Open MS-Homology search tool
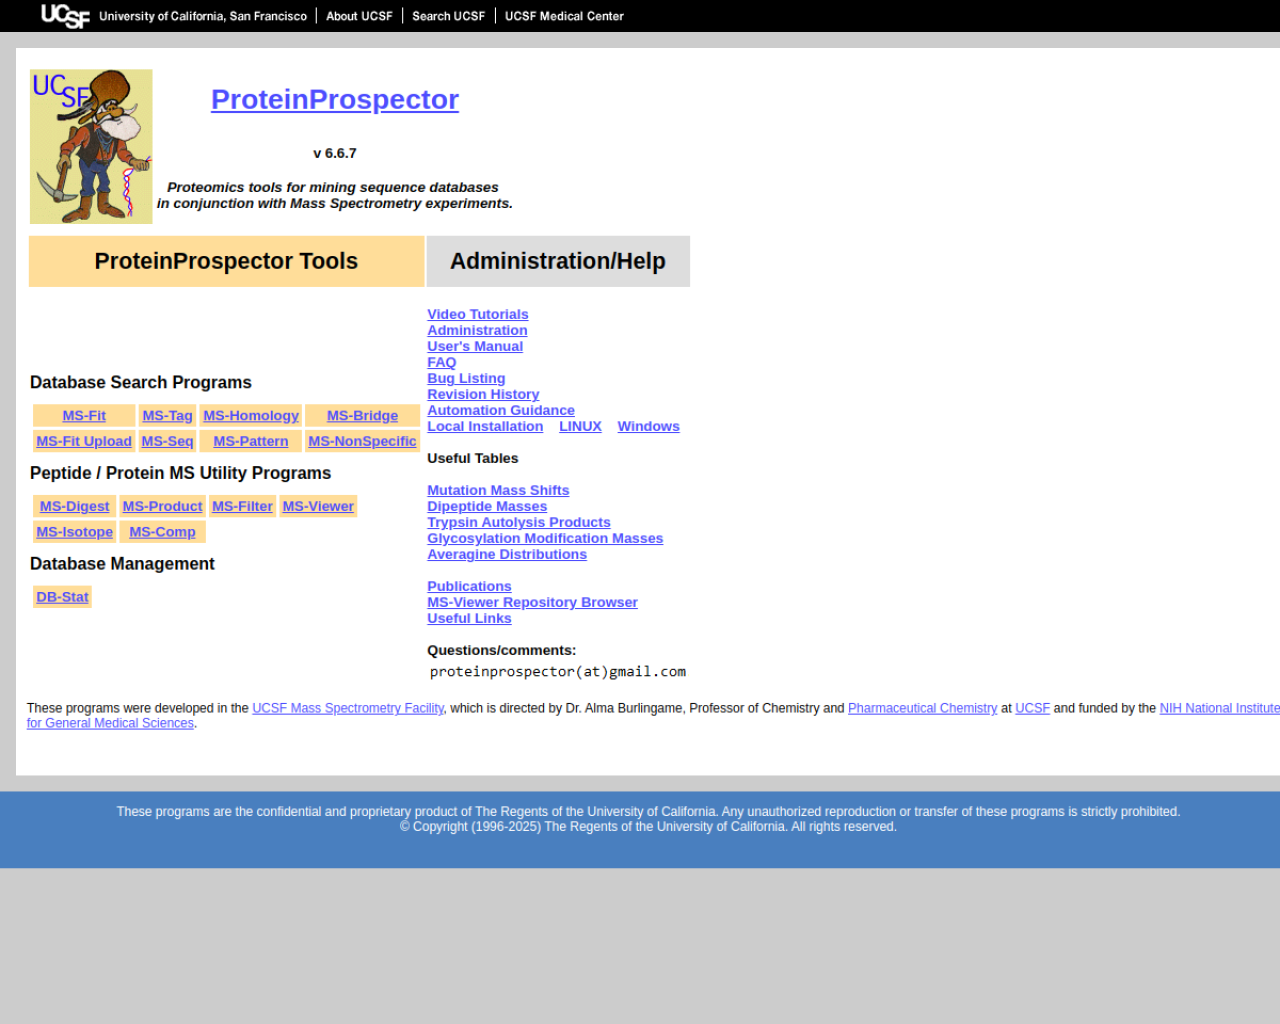Screen dimensions: 1280x1024 [x=251, y=416]
